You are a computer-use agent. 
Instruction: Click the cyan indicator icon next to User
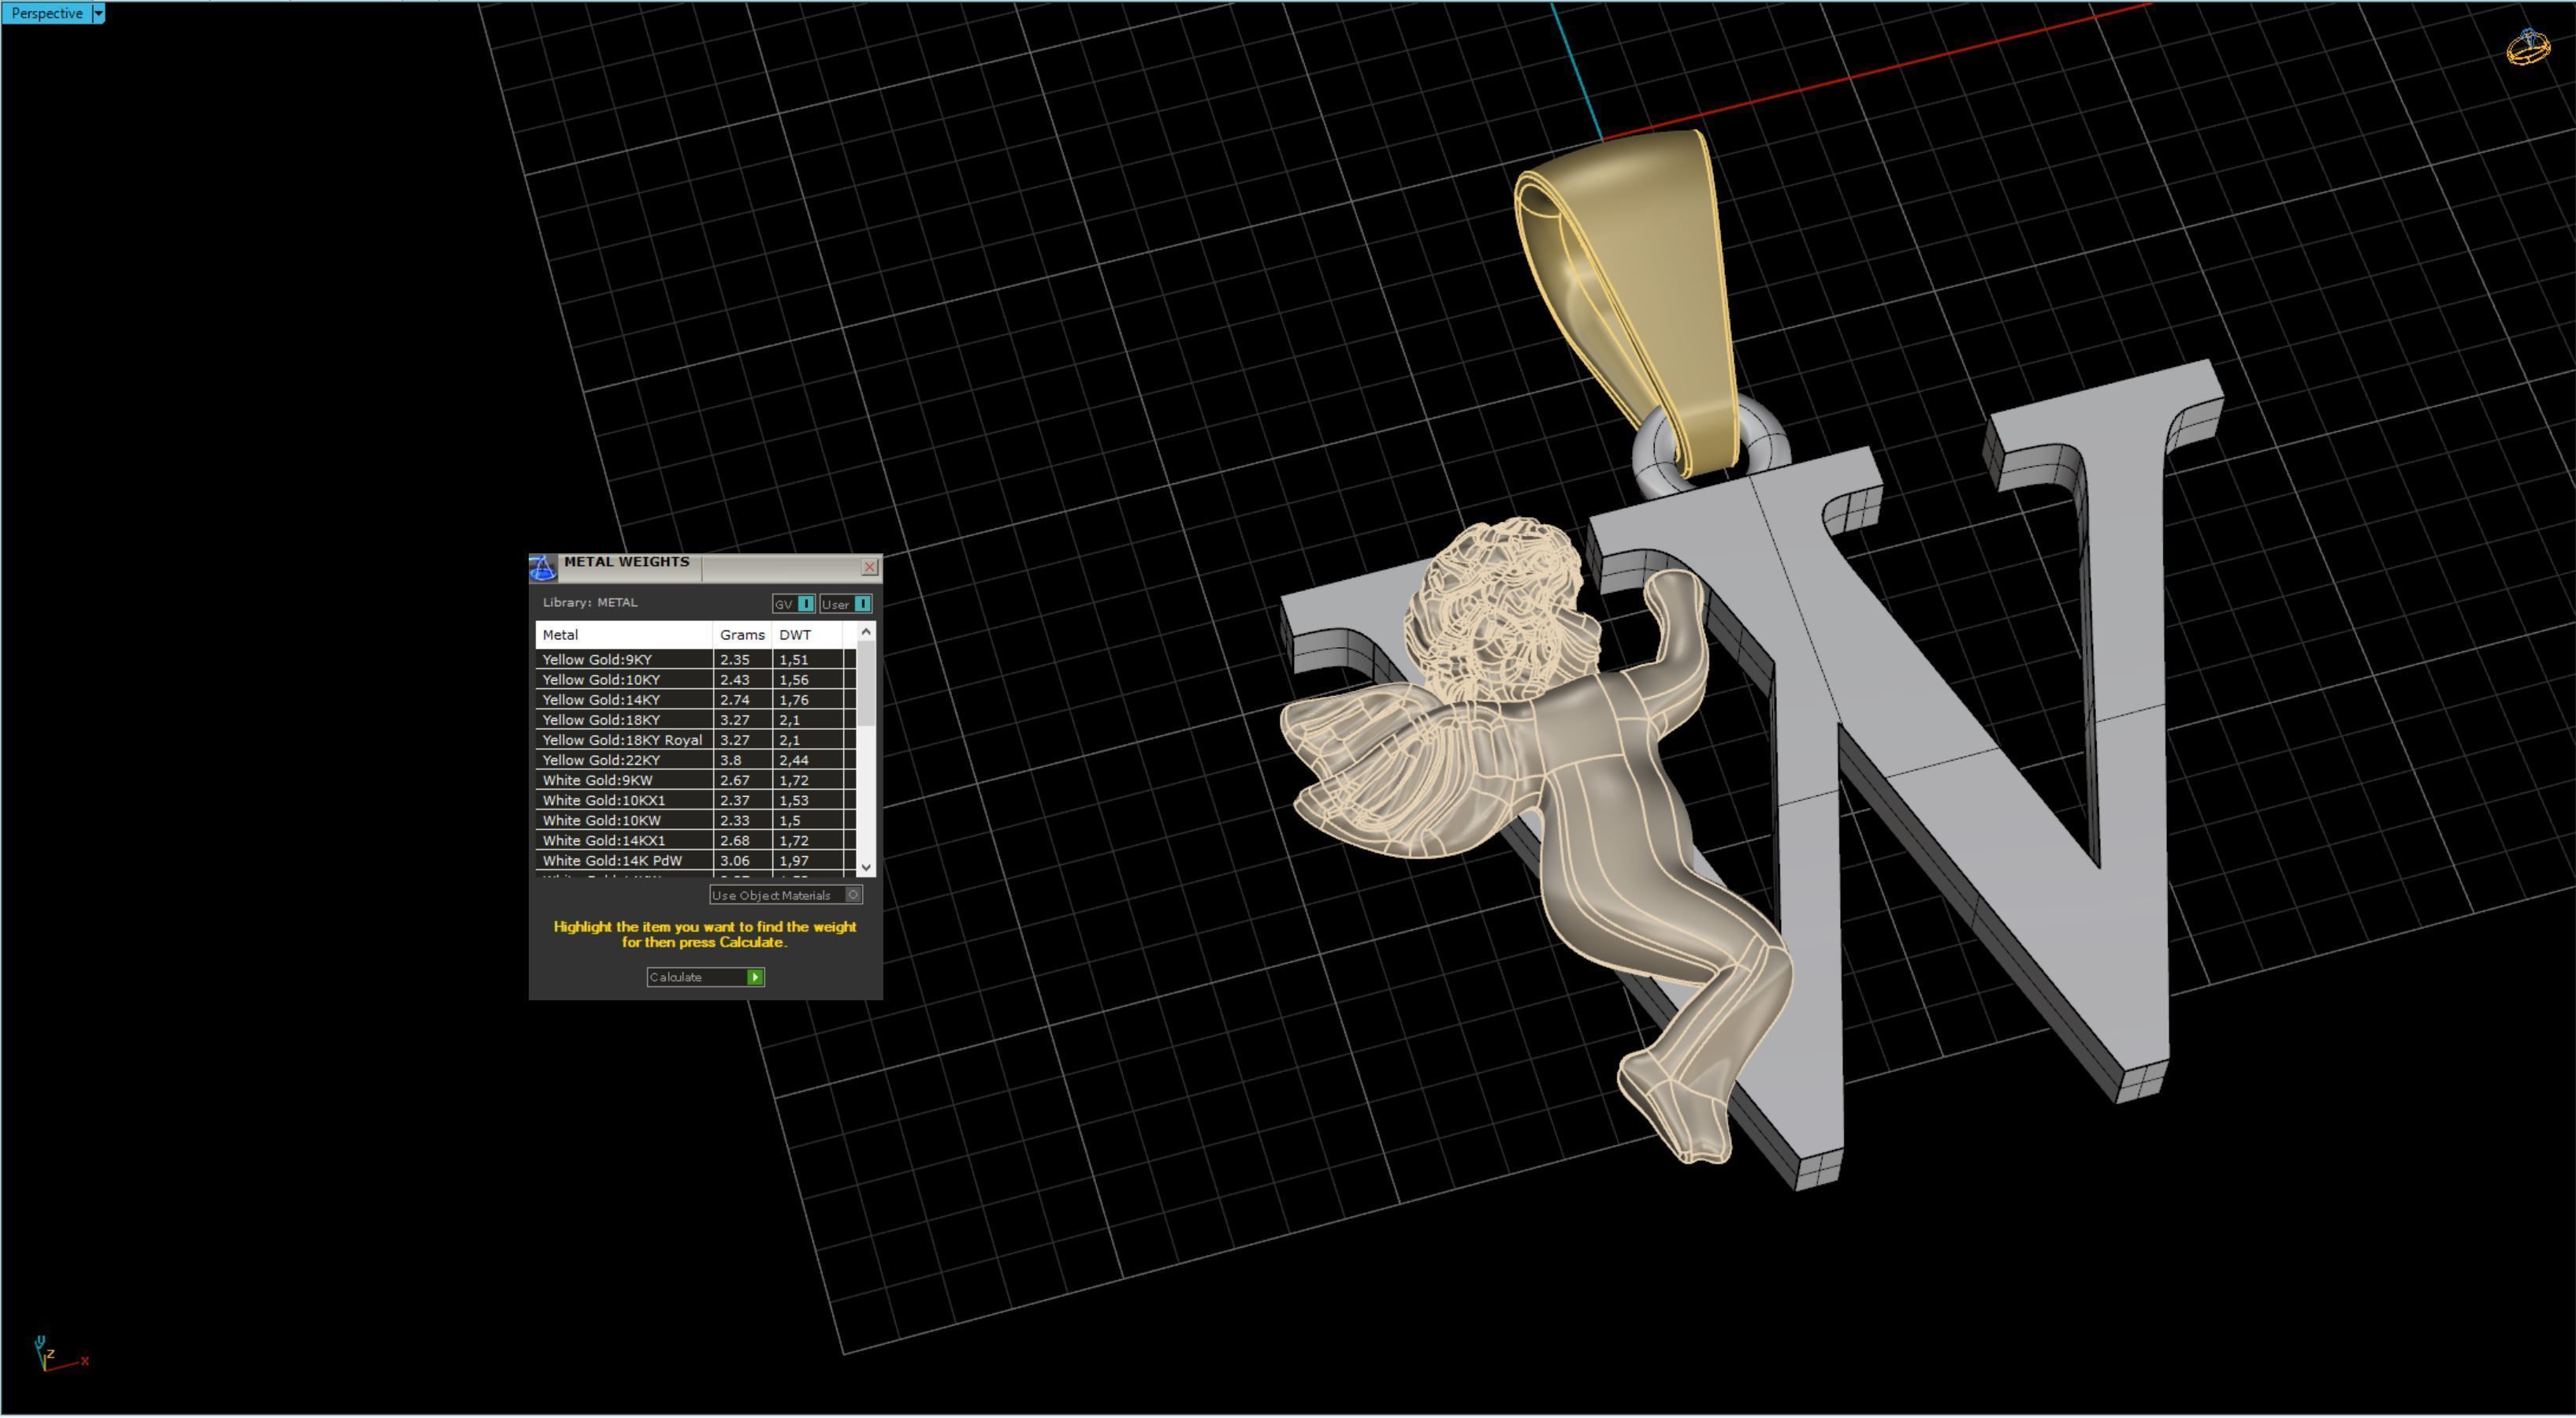pyautogui.click(x=861, y=604)
